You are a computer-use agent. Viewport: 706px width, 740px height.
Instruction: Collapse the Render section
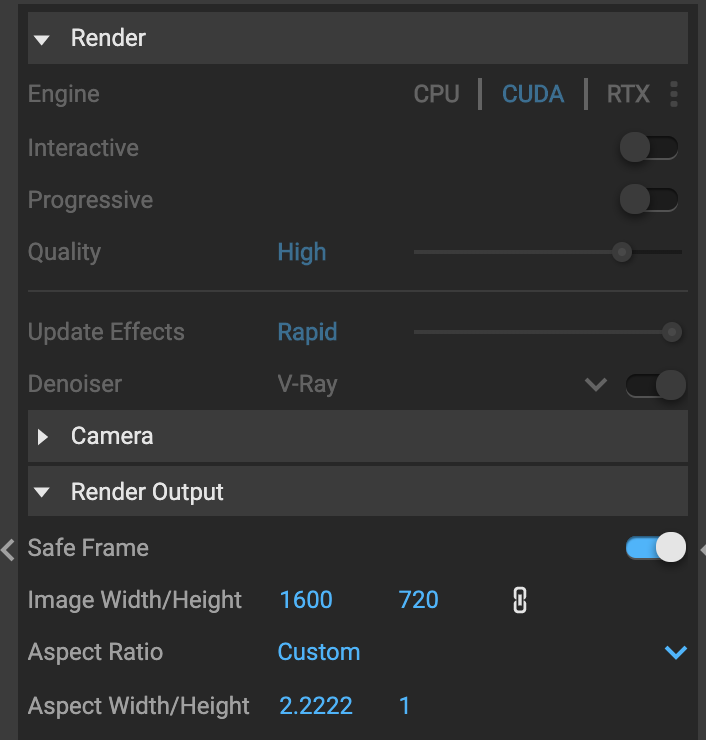[x=42, y=39]
